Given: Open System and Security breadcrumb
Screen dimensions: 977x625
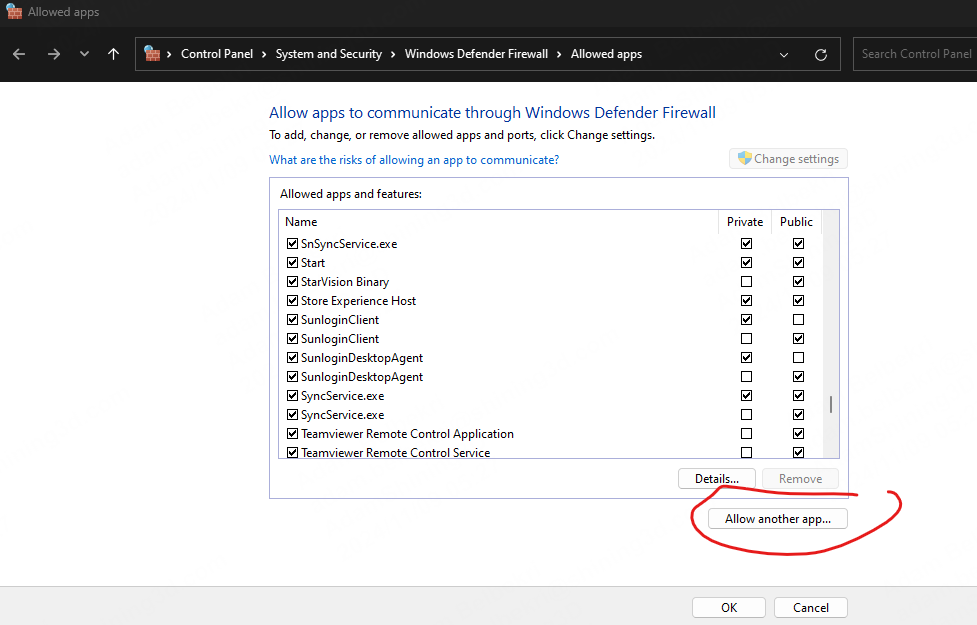Looking at the screenshot, I should click(328, 54).
